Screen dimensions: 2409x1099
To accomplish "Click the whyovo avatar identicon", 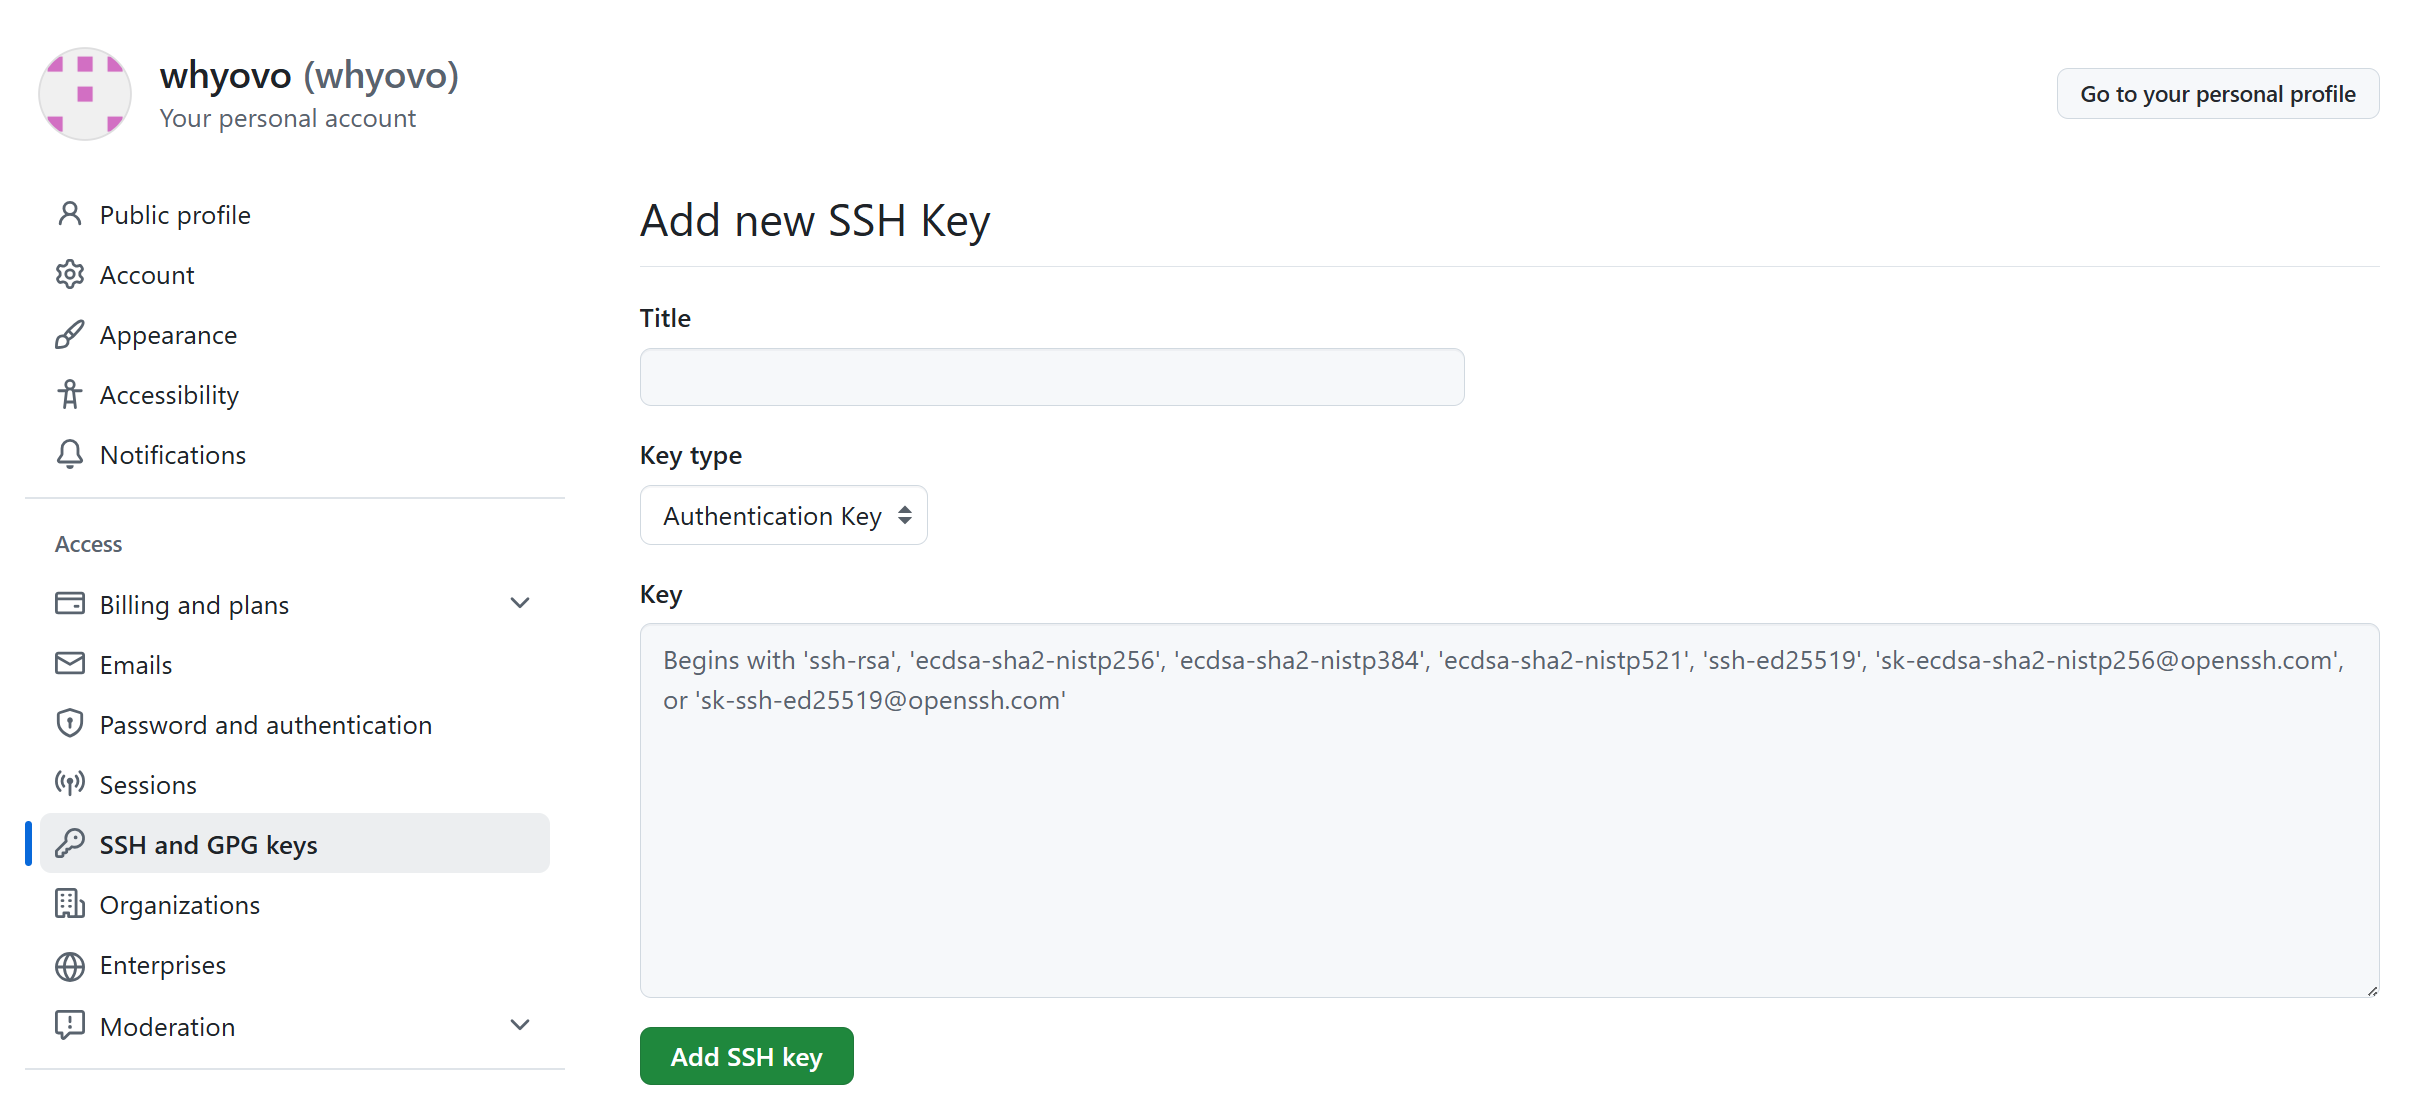I will (x=85, y=94).
